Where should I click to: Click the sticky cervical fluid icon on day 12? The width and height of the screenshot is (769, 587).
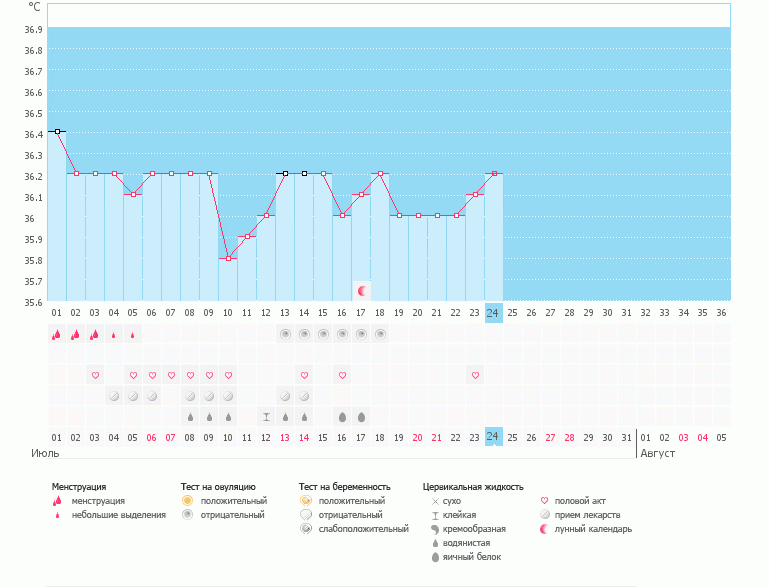[266, 416]
